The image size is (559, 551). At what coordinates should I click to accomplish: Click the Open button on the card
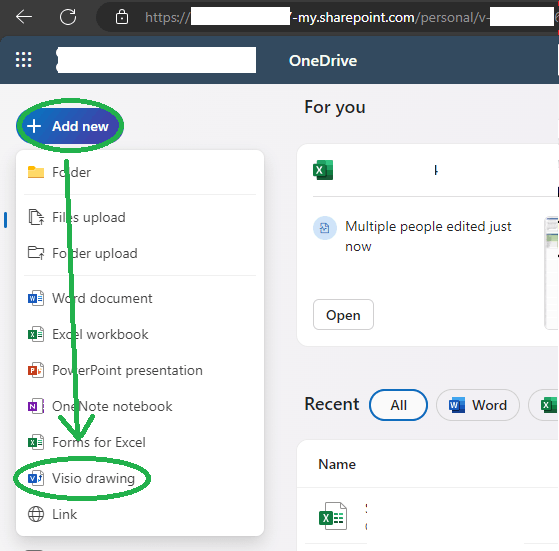(x=343, y=315)
